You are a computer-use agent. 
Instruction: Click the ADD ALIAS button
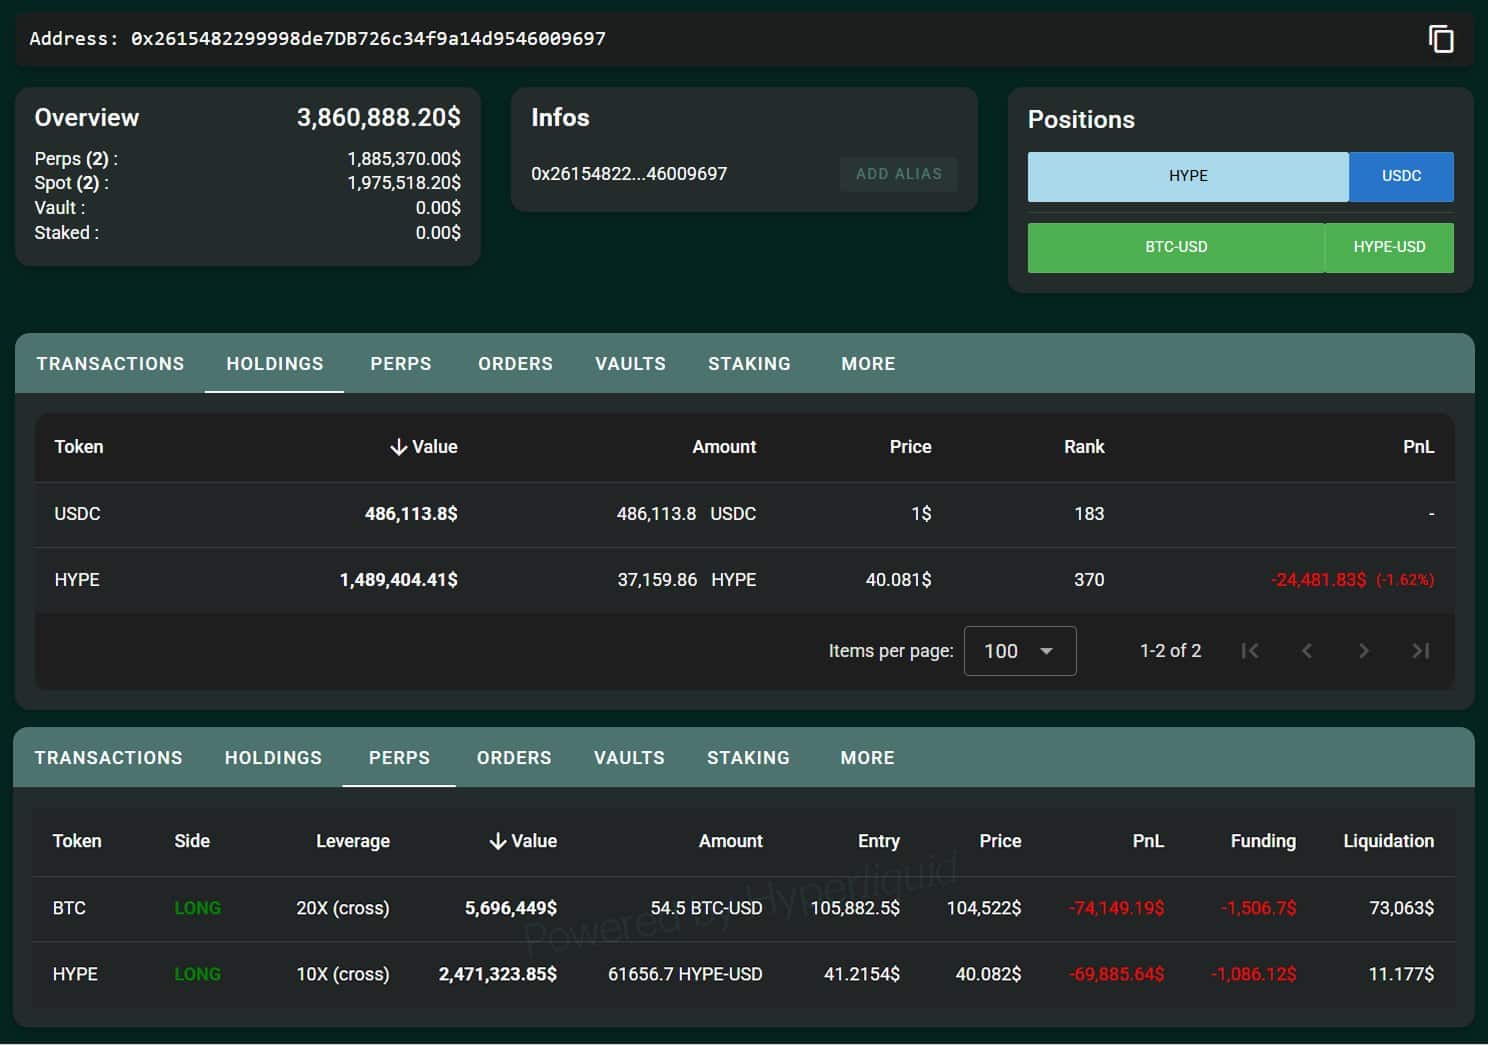tap(898, 174)
